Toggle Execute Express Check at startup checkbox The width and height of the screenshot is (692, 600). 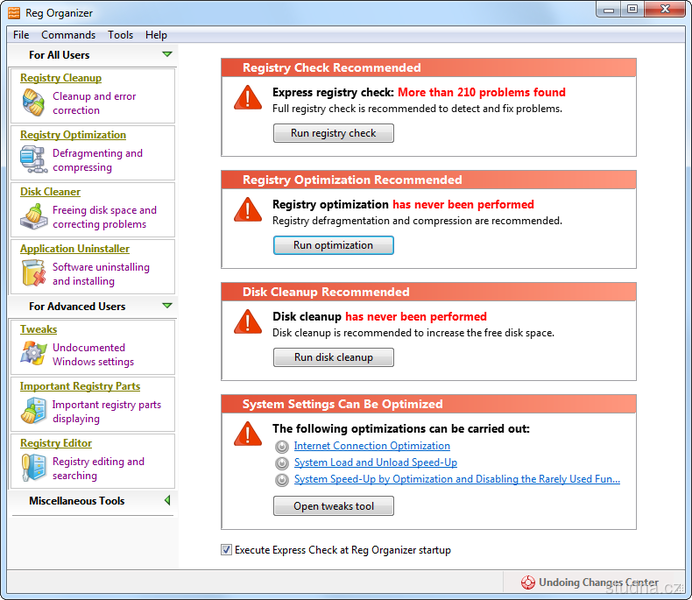coord(226,550)
